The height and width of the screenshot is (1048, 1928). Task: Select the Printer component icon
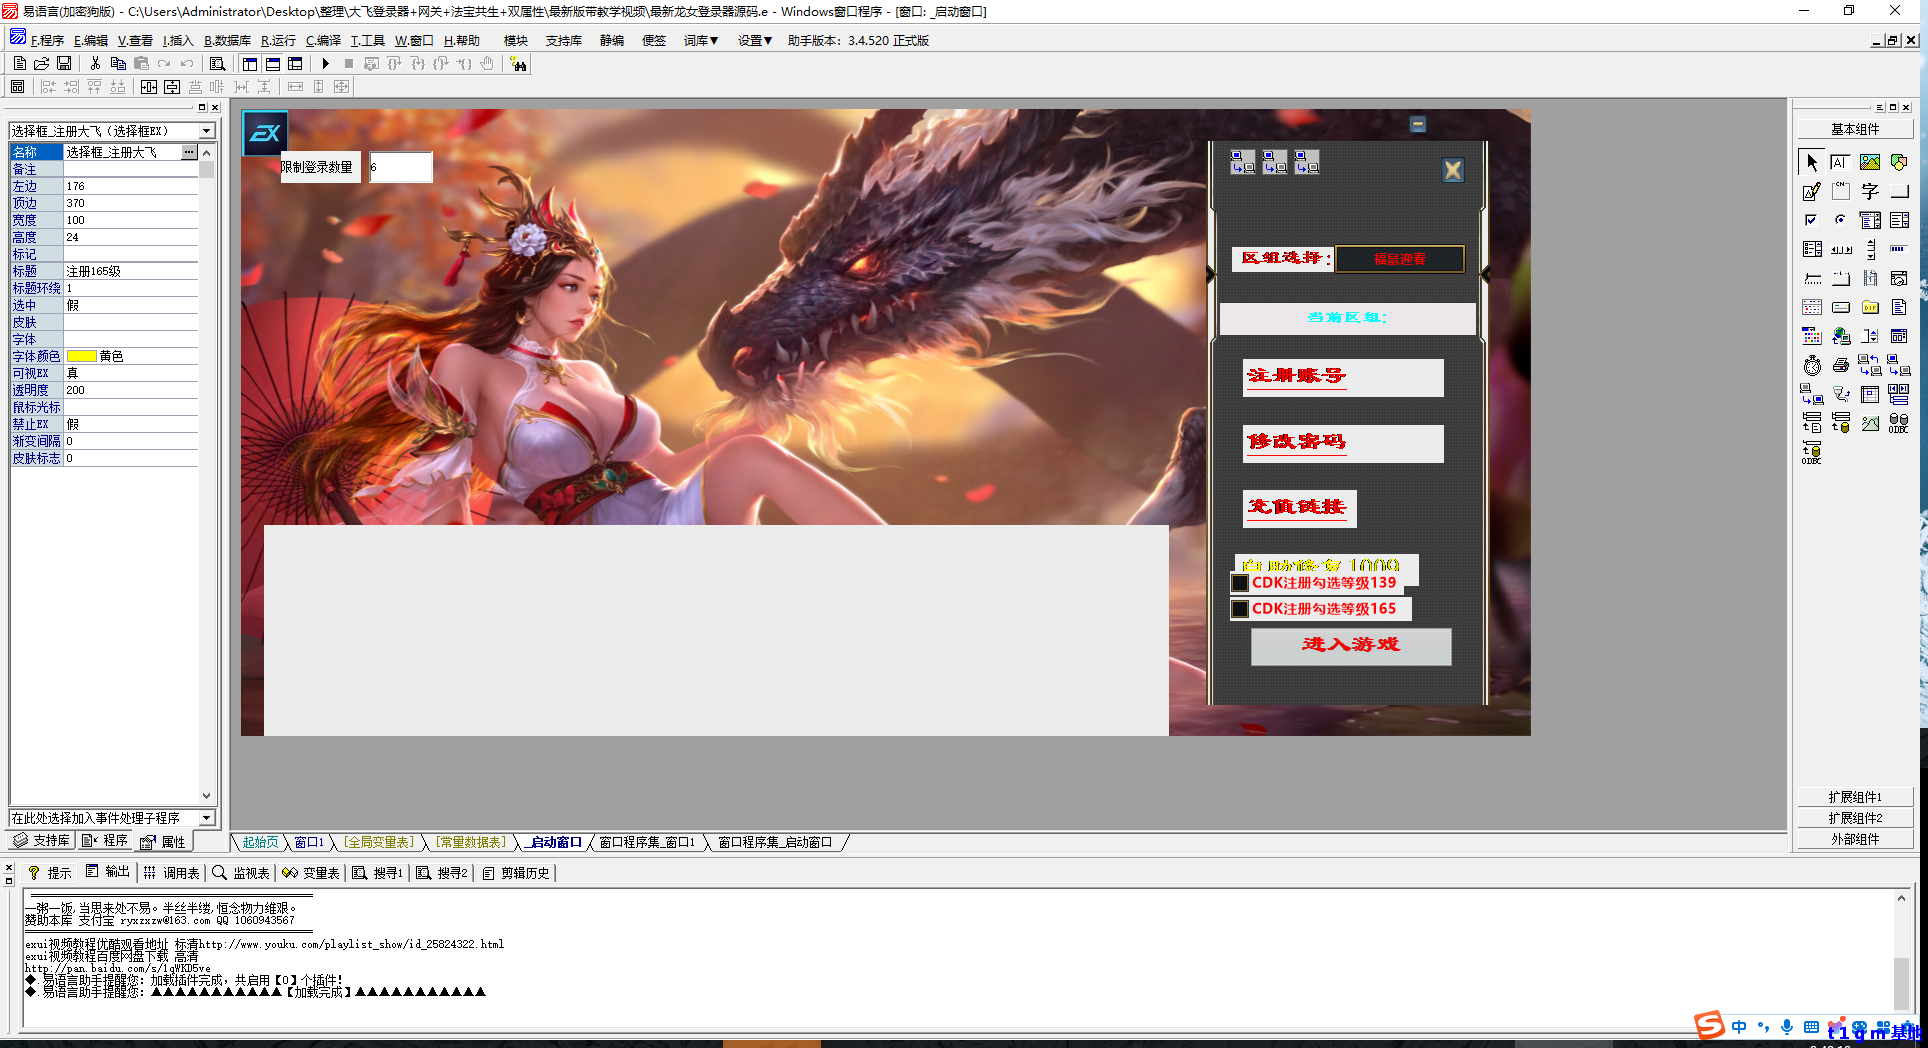tap(1840, 366)
